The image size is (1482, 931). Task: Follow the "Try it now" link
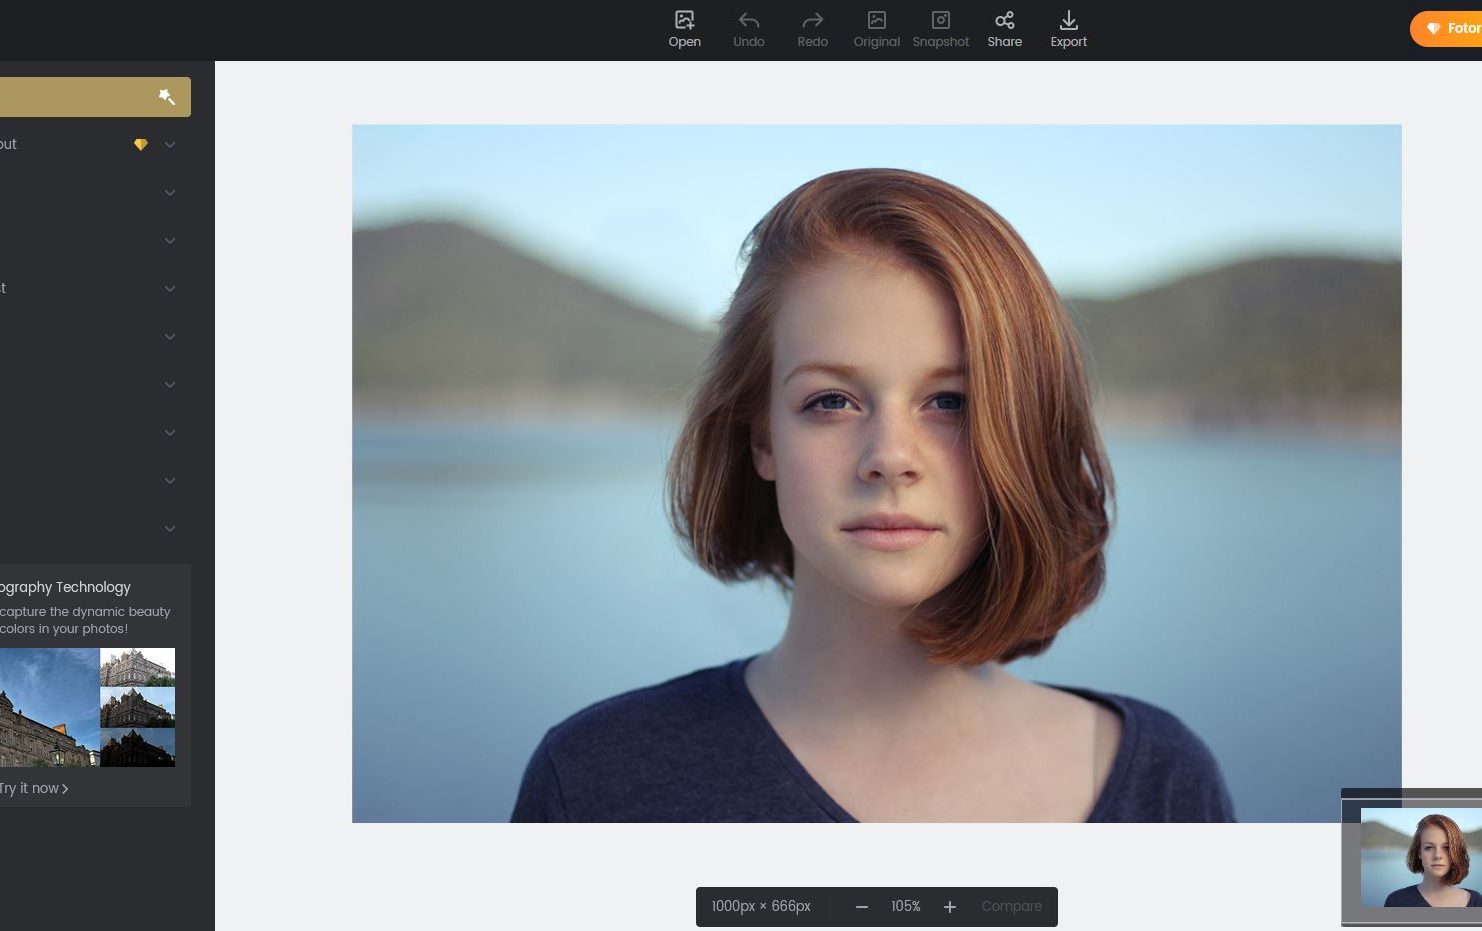(x=34, y=788)
